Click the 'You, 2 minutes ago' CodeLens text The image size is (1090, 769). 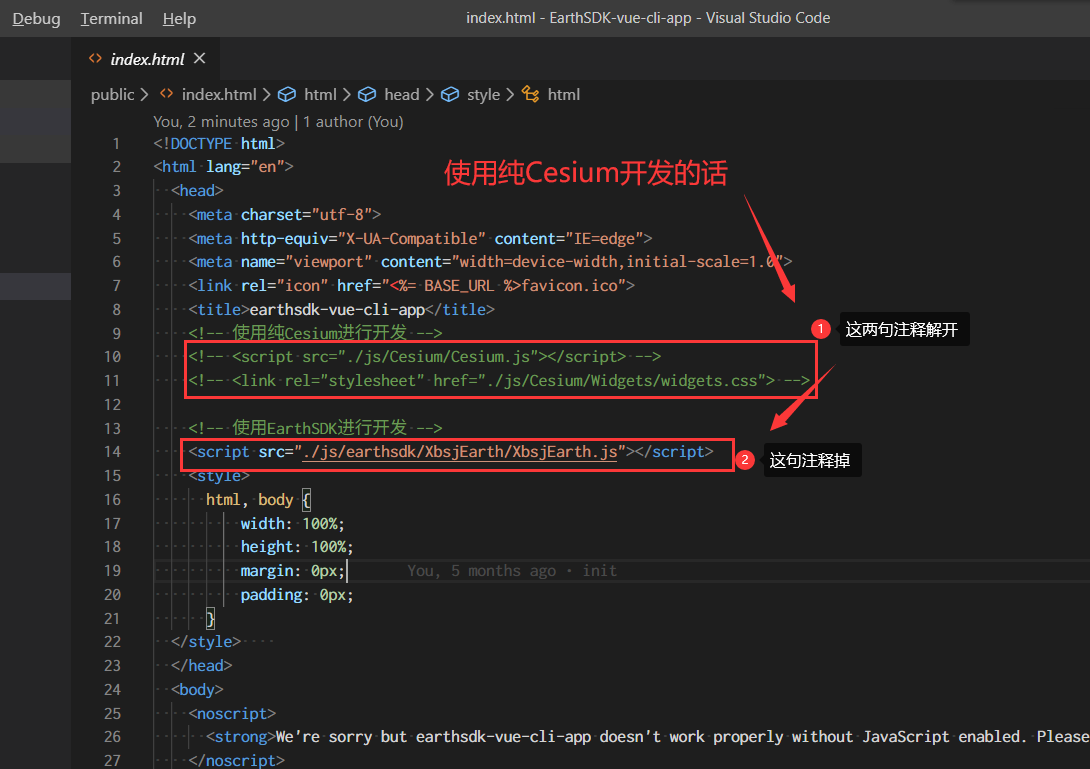point(221,122)
